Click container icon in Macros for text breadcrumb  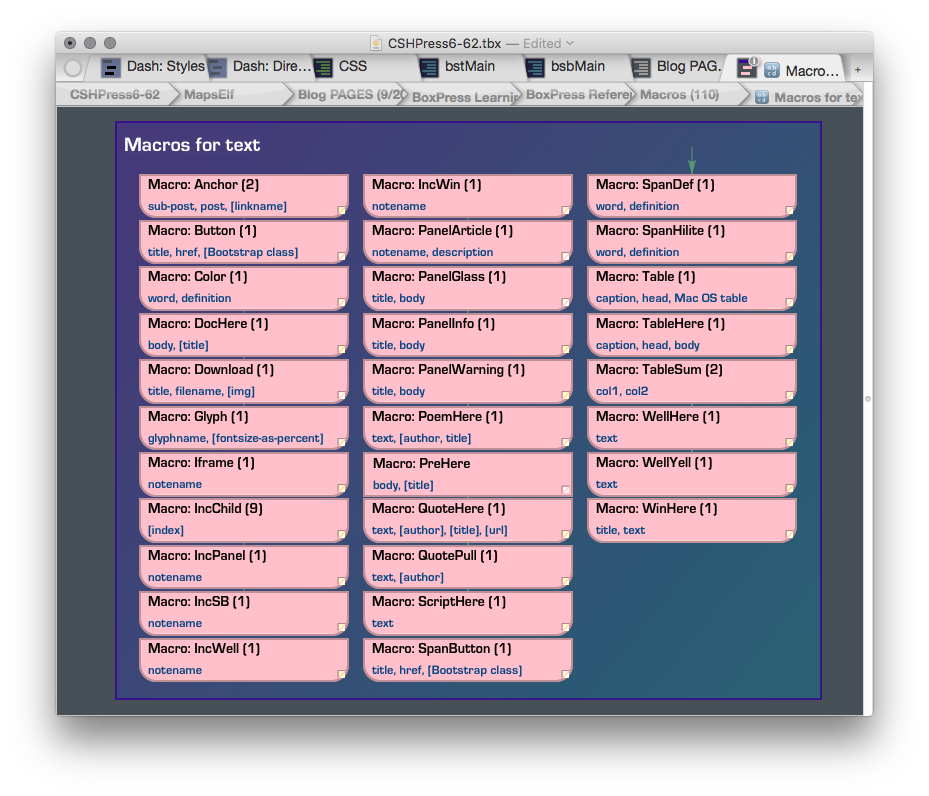[x=762, y=97]
